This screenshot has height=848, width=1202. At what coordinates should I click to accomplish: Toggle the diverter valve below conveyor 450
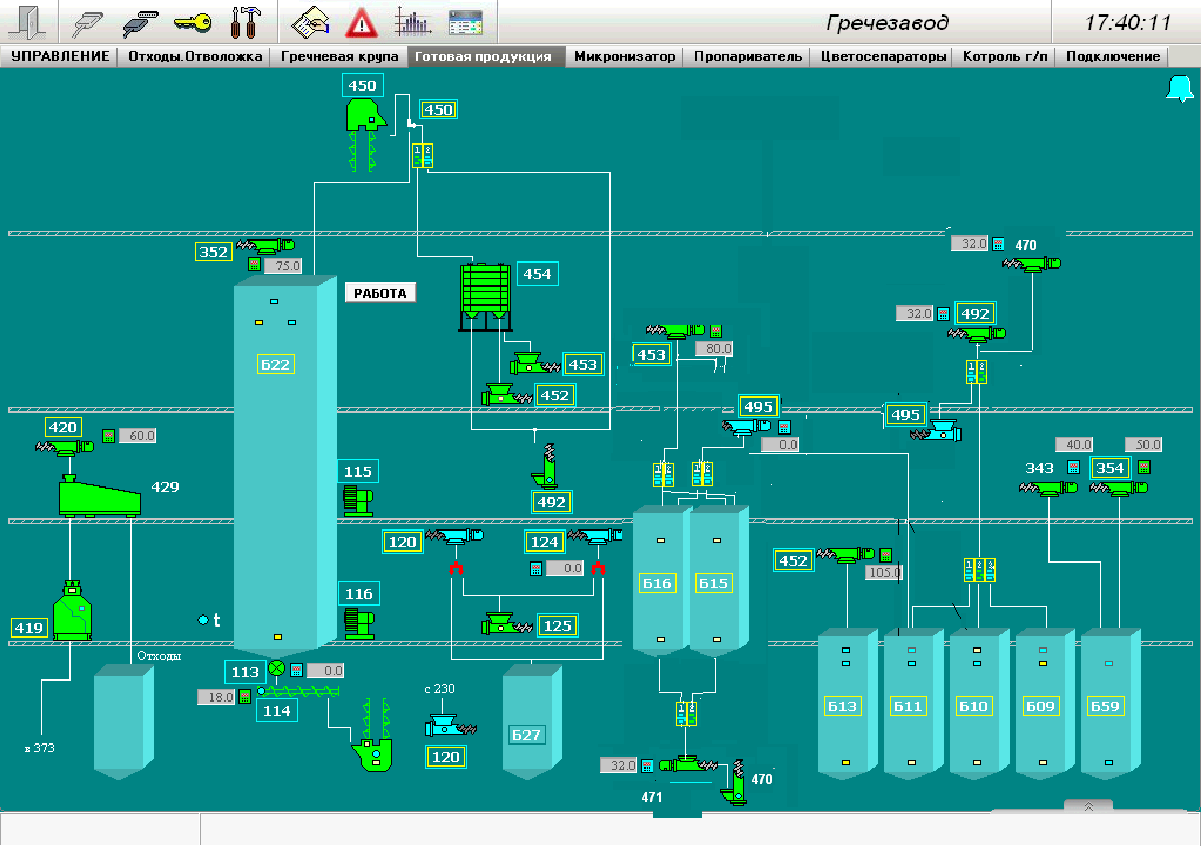tap(423, 155)
